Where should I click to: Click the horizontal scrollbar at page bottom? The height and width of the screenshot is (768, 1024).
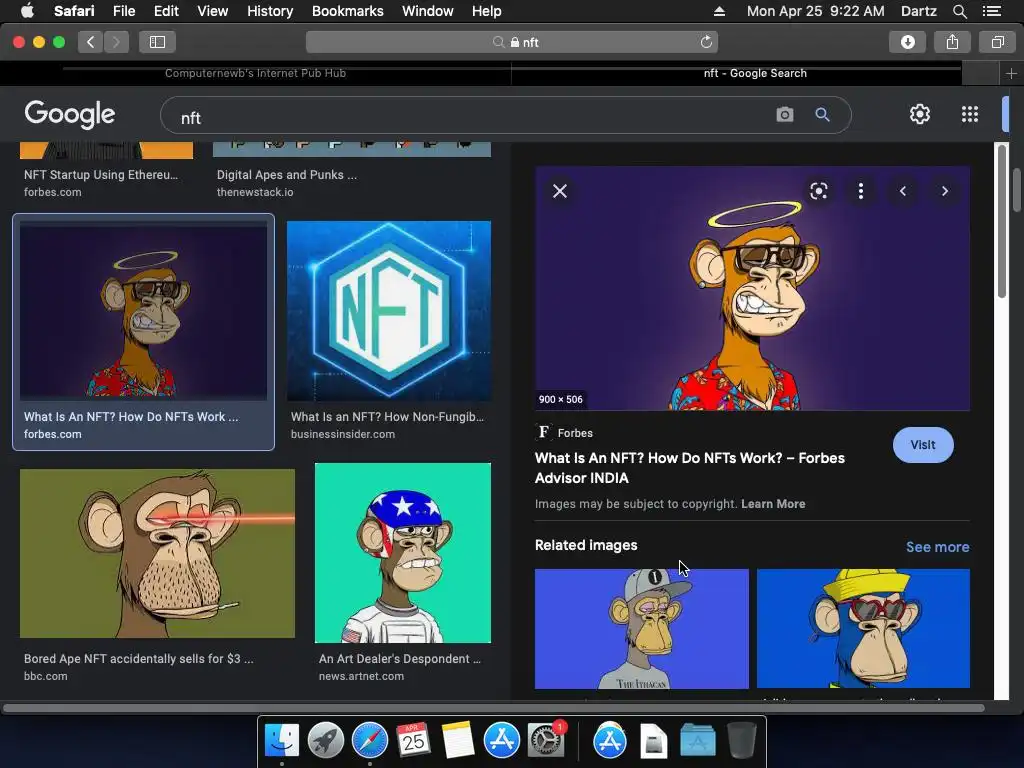click(x=493, y=708)
